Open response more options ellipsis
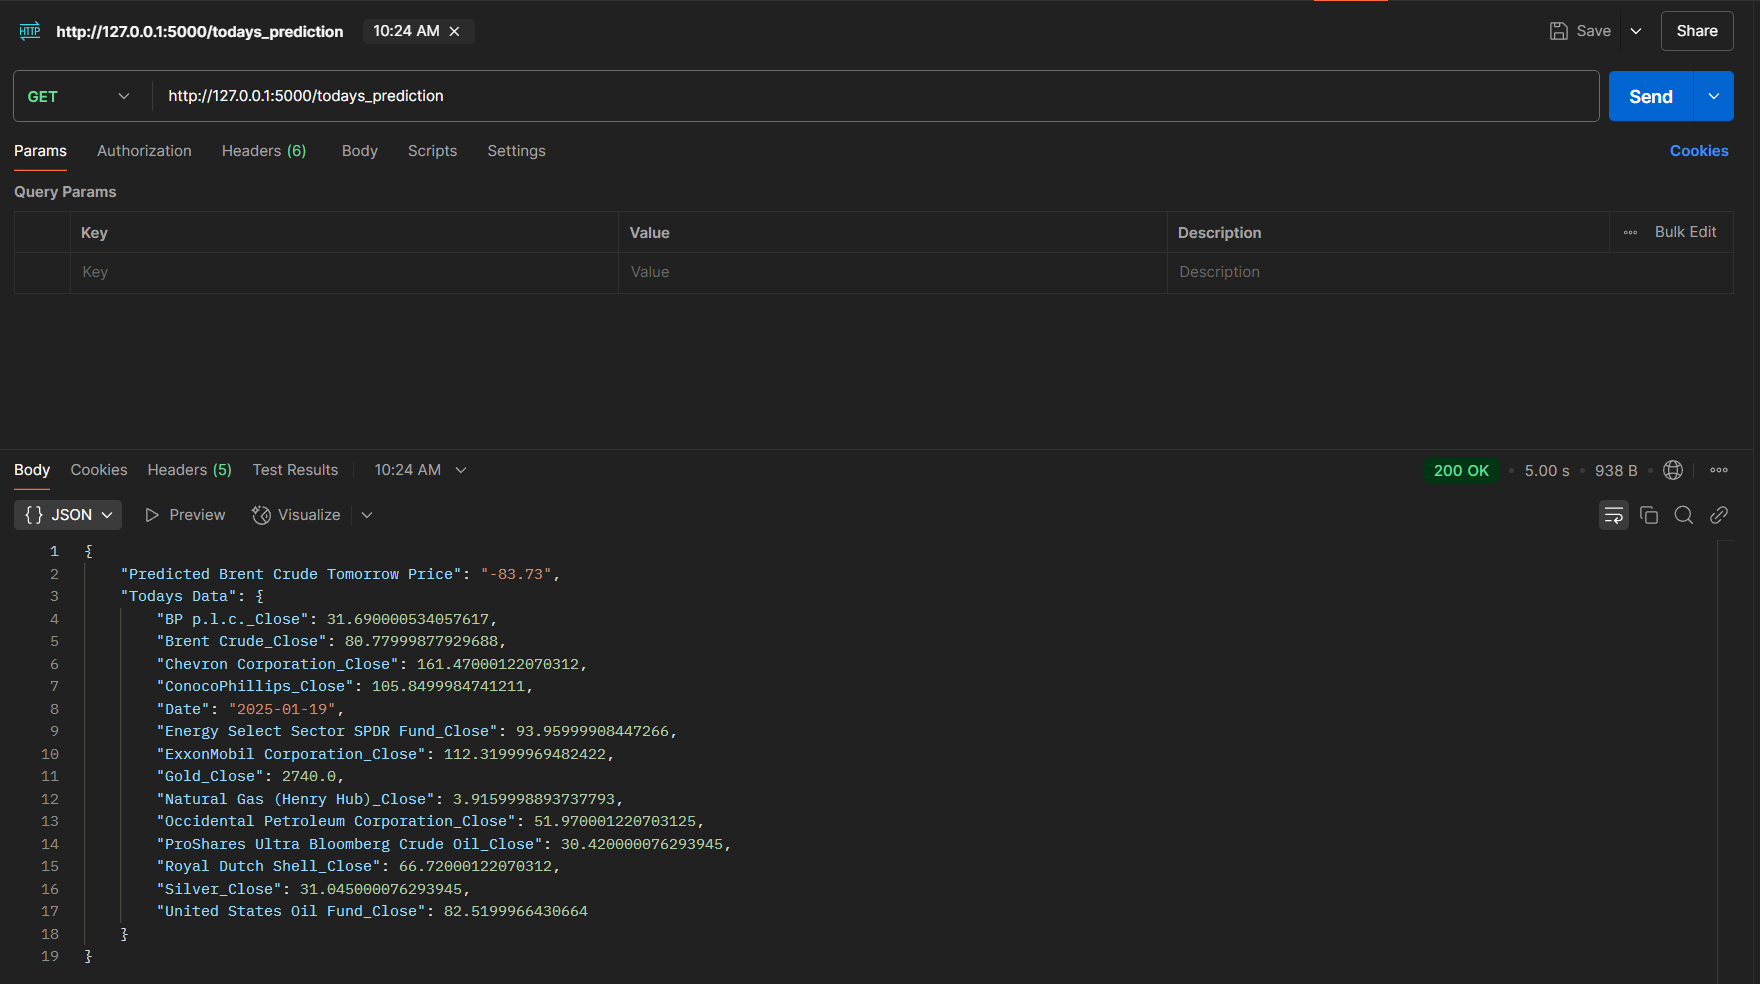Image resolution: width=1760 pixels, height=984 pixels. coord(1719,470)
